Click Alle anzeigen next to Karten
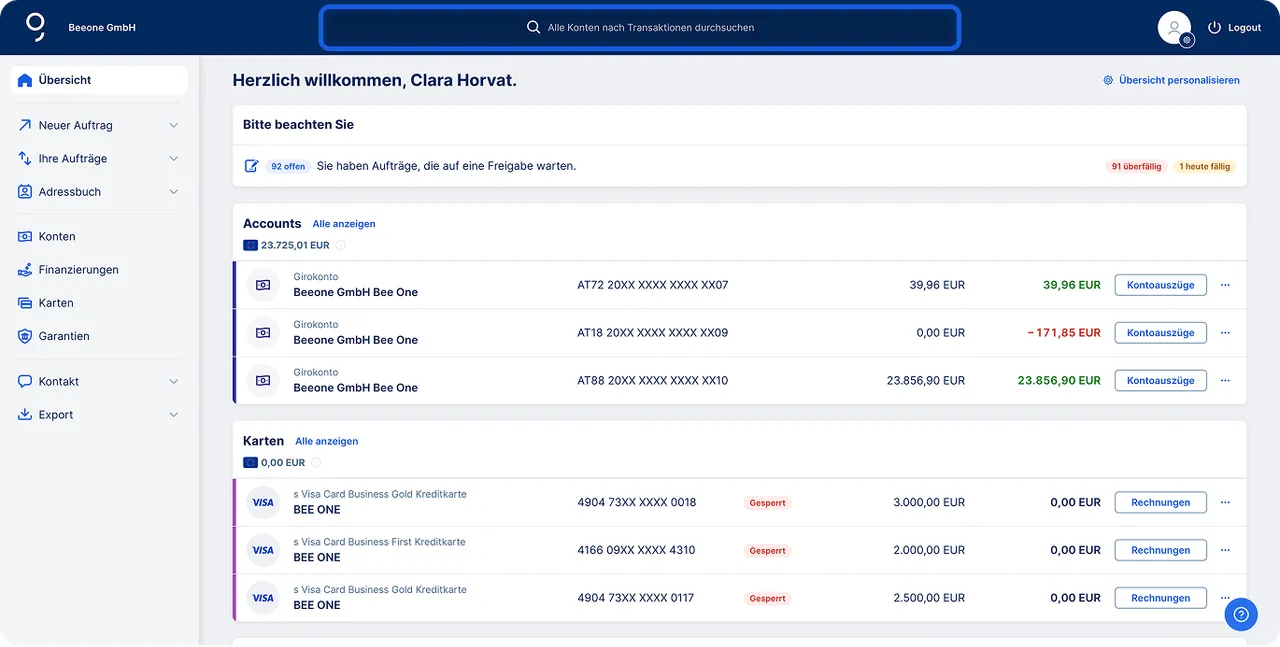This screenshot has width=1280, height=647. tap(327, 441)
